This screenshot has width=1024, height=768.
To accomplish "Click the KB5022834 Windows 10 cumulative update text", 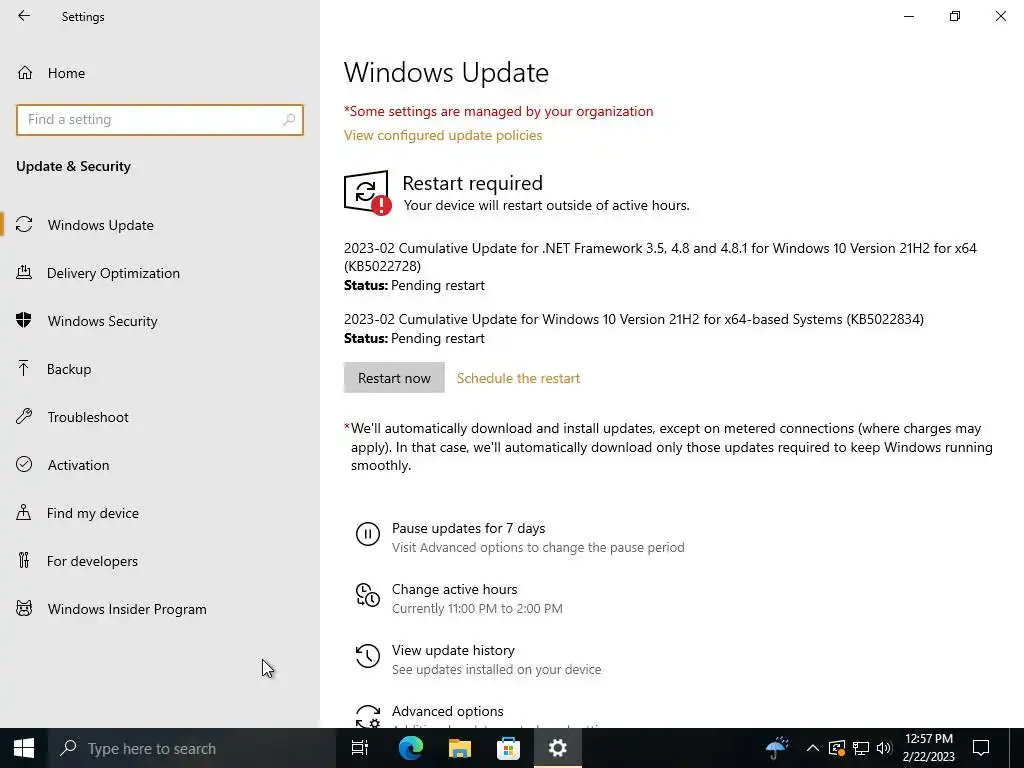I will click(633, 319).
